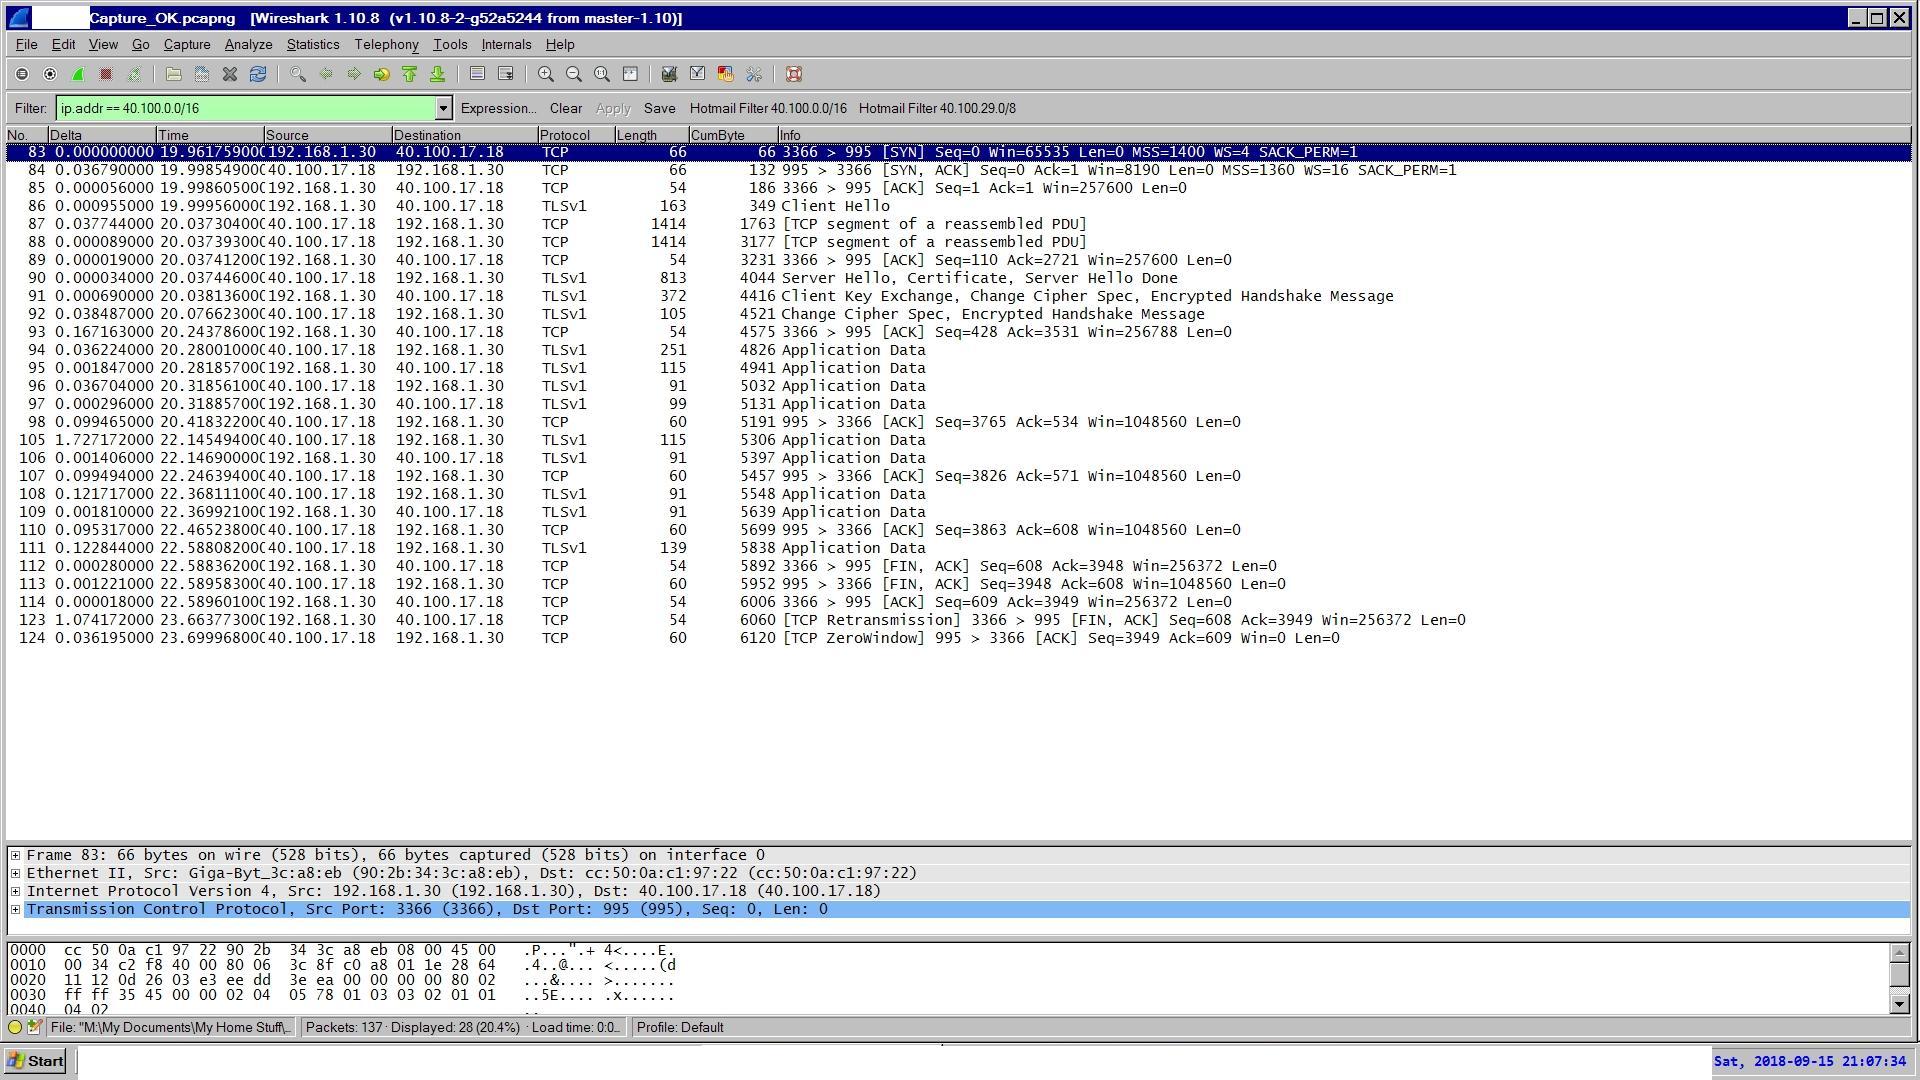Open the Statistics menu

point(312,44)
